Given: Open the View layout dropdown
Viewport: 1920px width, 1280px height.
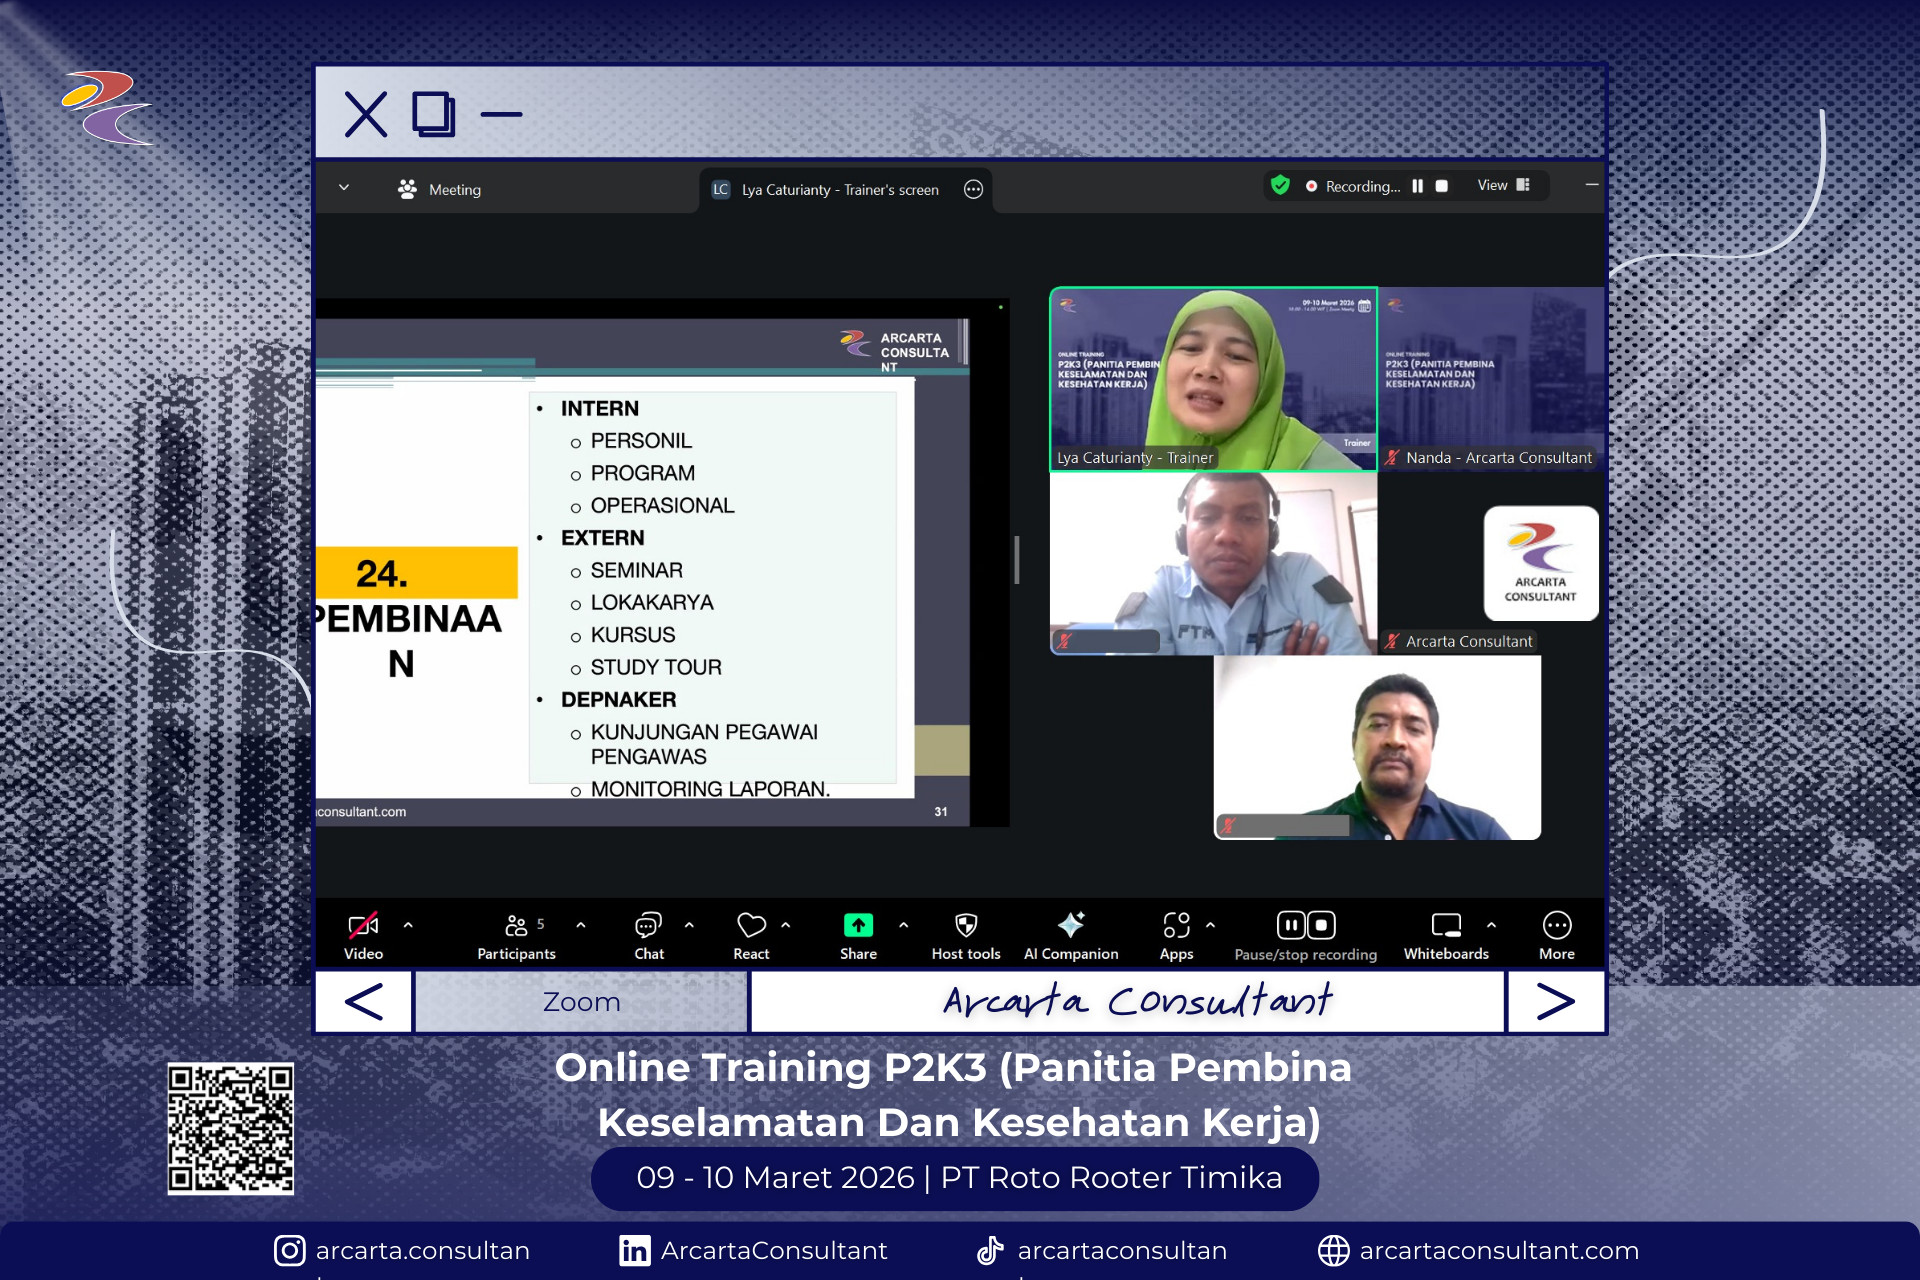Looking at the screenshot, I should pyautogui.click(x=1503, y=186).
